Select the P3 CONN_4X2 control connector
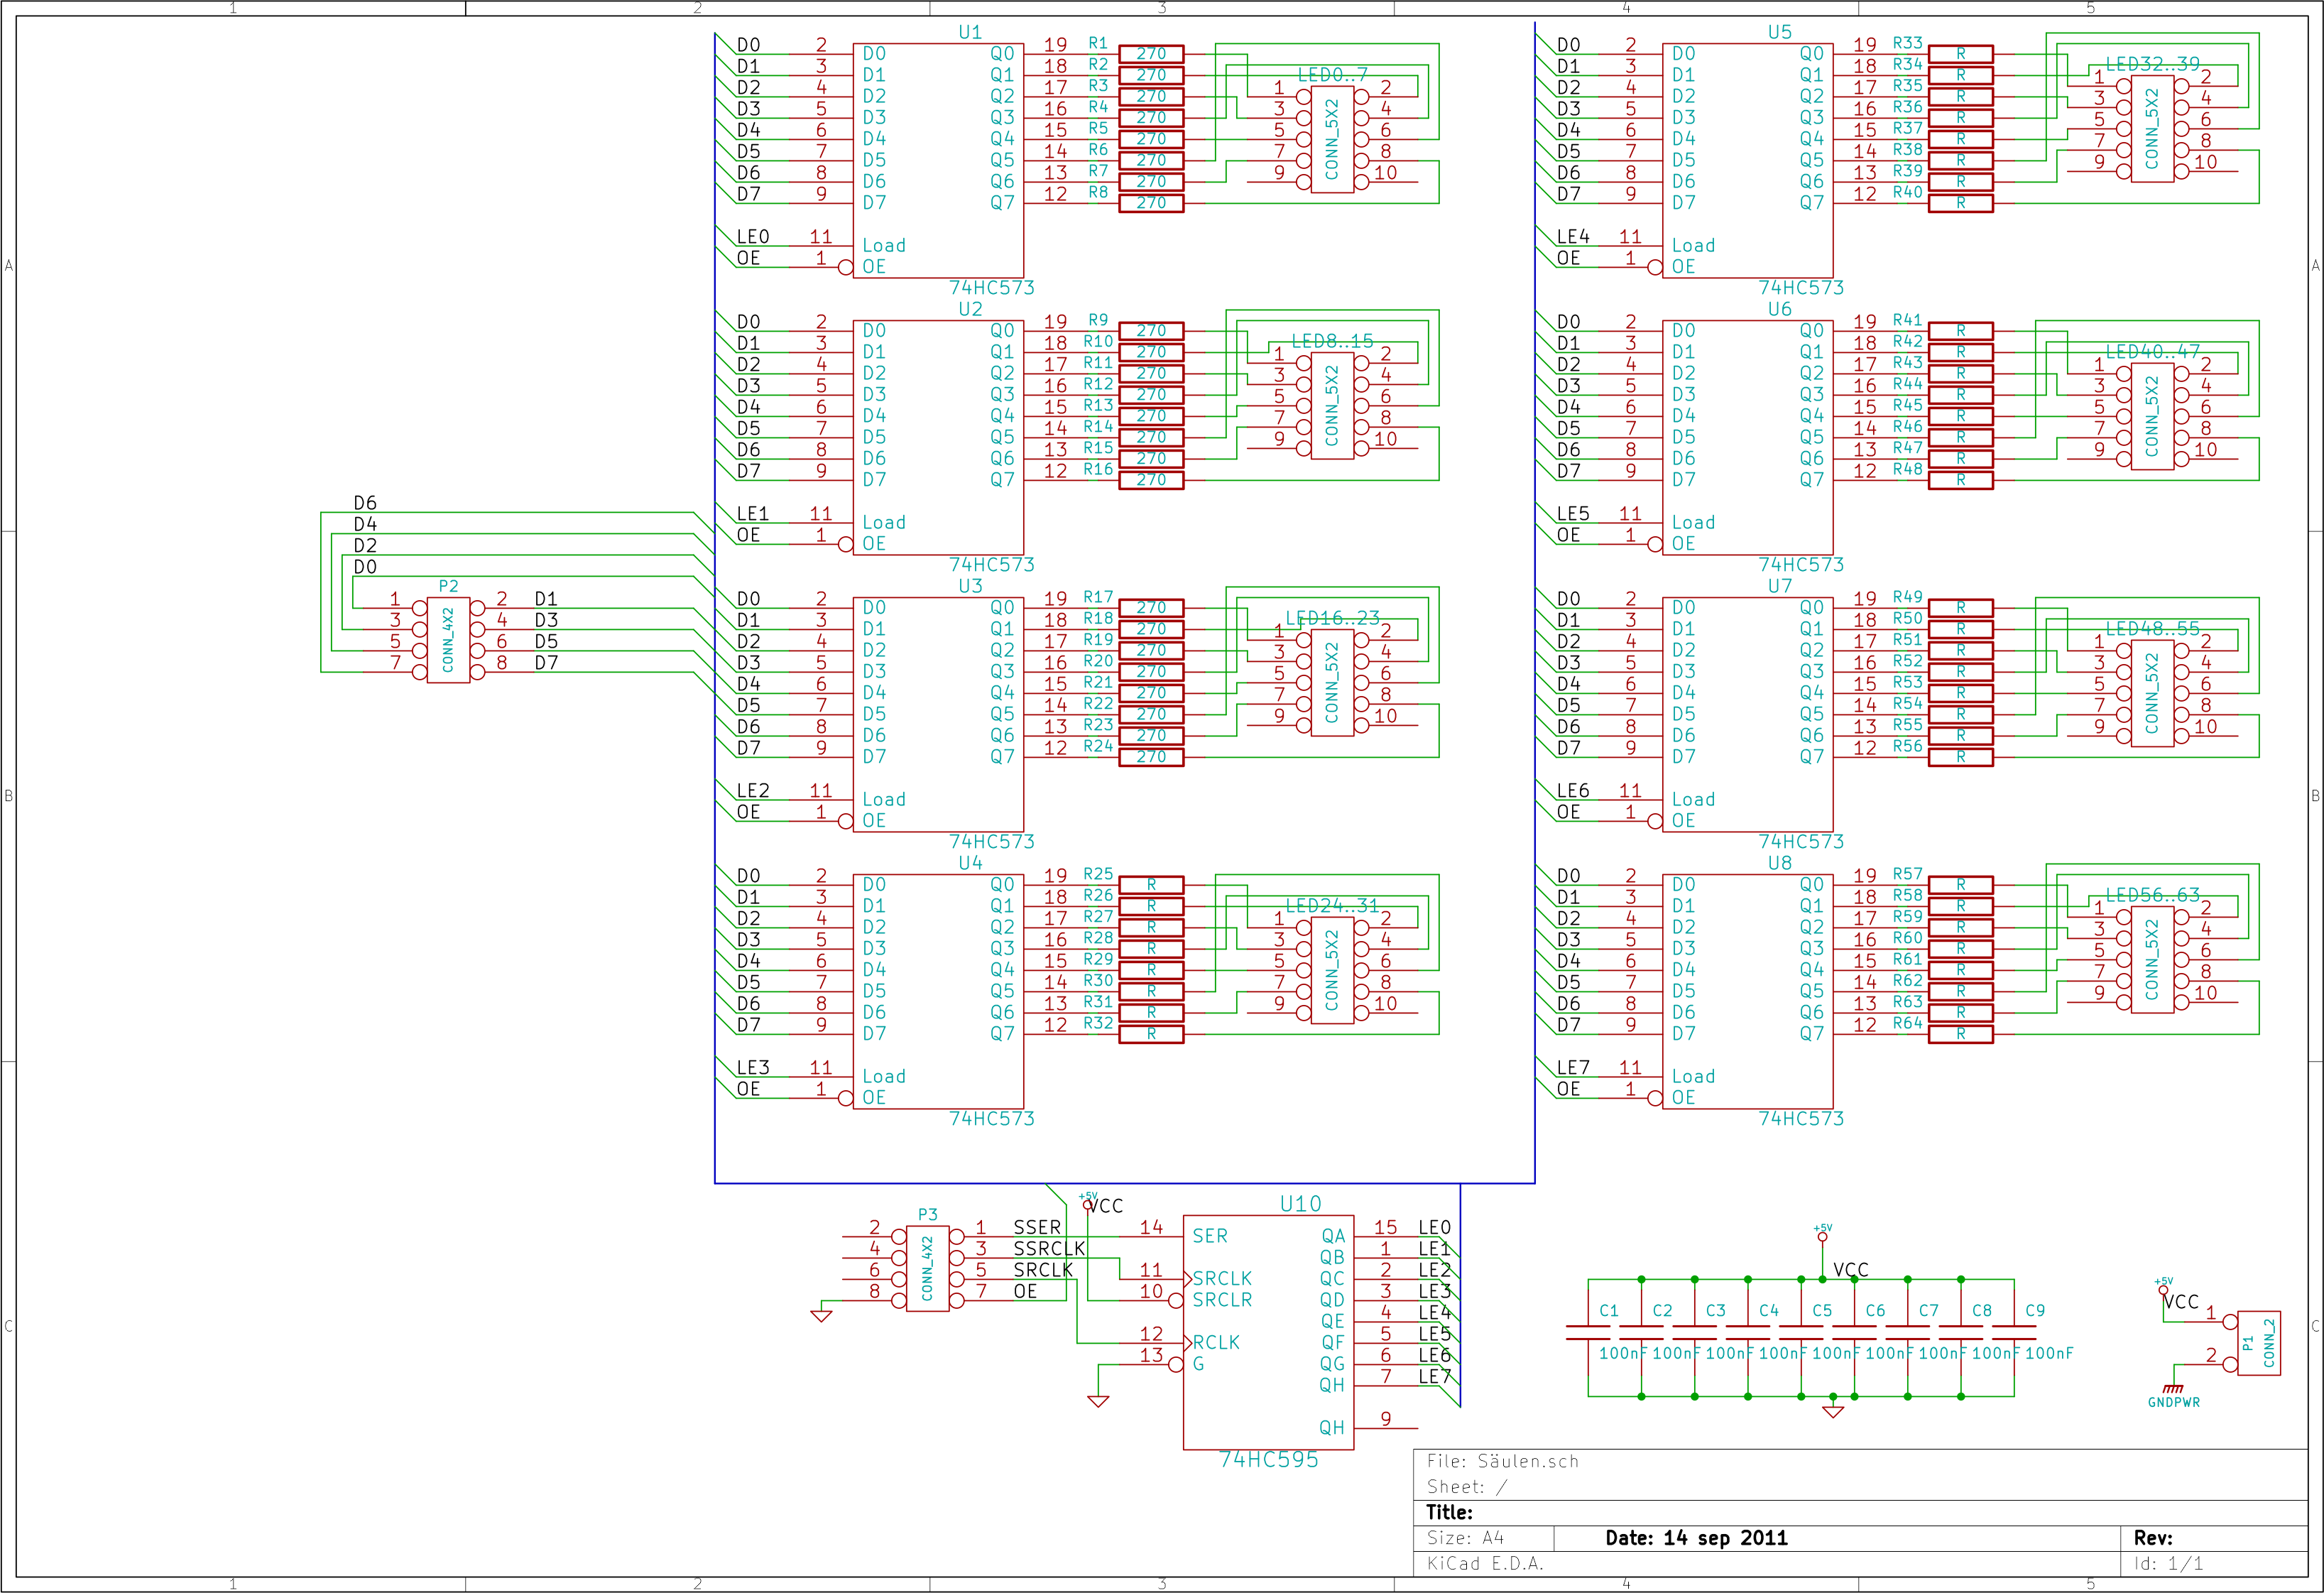2324x1593 pixels. coord(927,1268)
